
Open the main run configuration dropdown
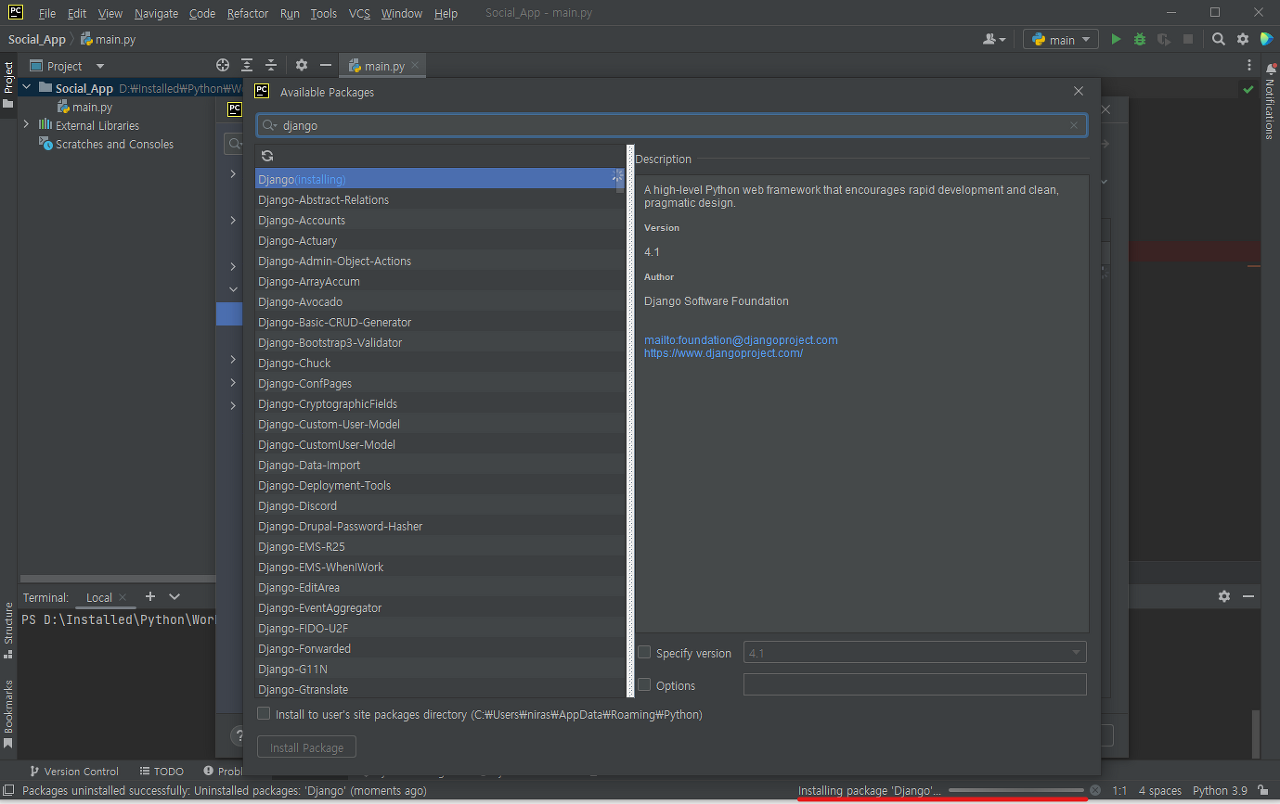pyautogui.click(x=1061, y=39)
